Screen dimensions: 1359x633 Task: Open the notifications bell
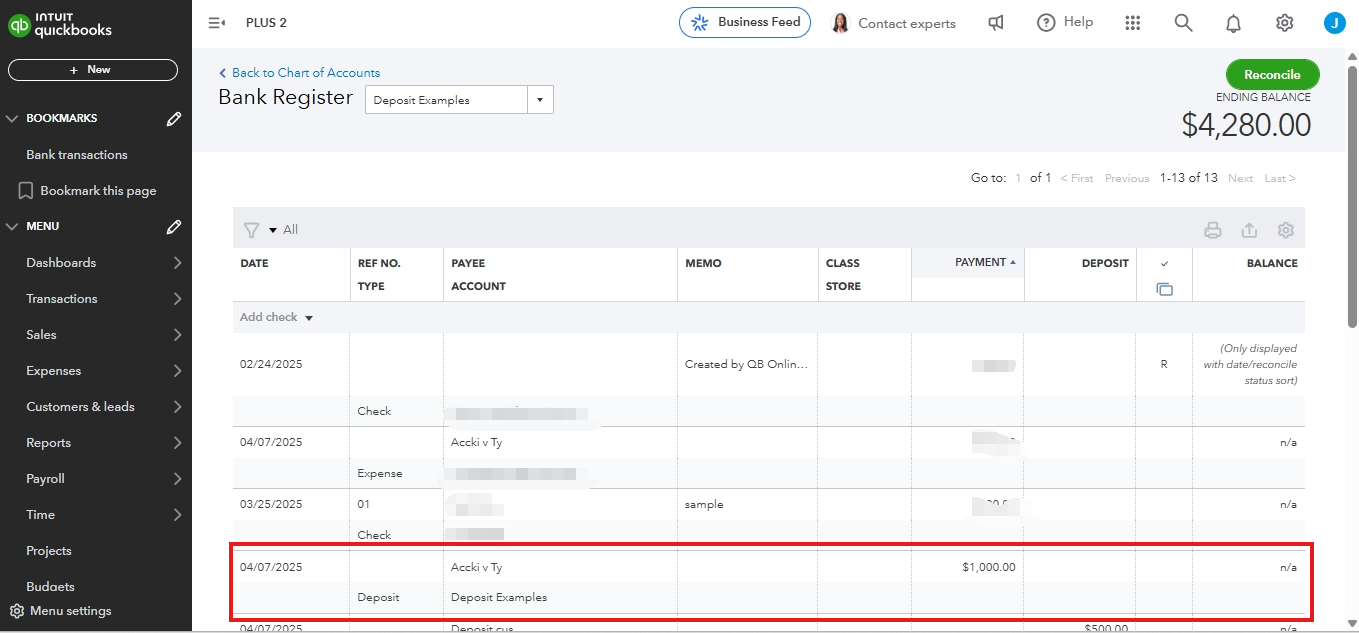pos(1234,23)
